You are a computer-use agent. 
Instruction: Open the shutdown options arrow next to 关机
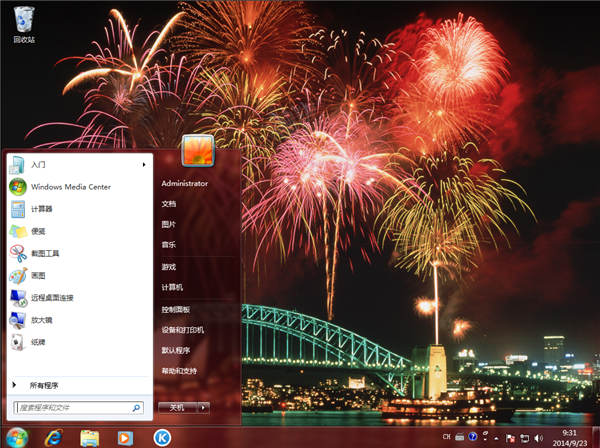coord(204,407)
